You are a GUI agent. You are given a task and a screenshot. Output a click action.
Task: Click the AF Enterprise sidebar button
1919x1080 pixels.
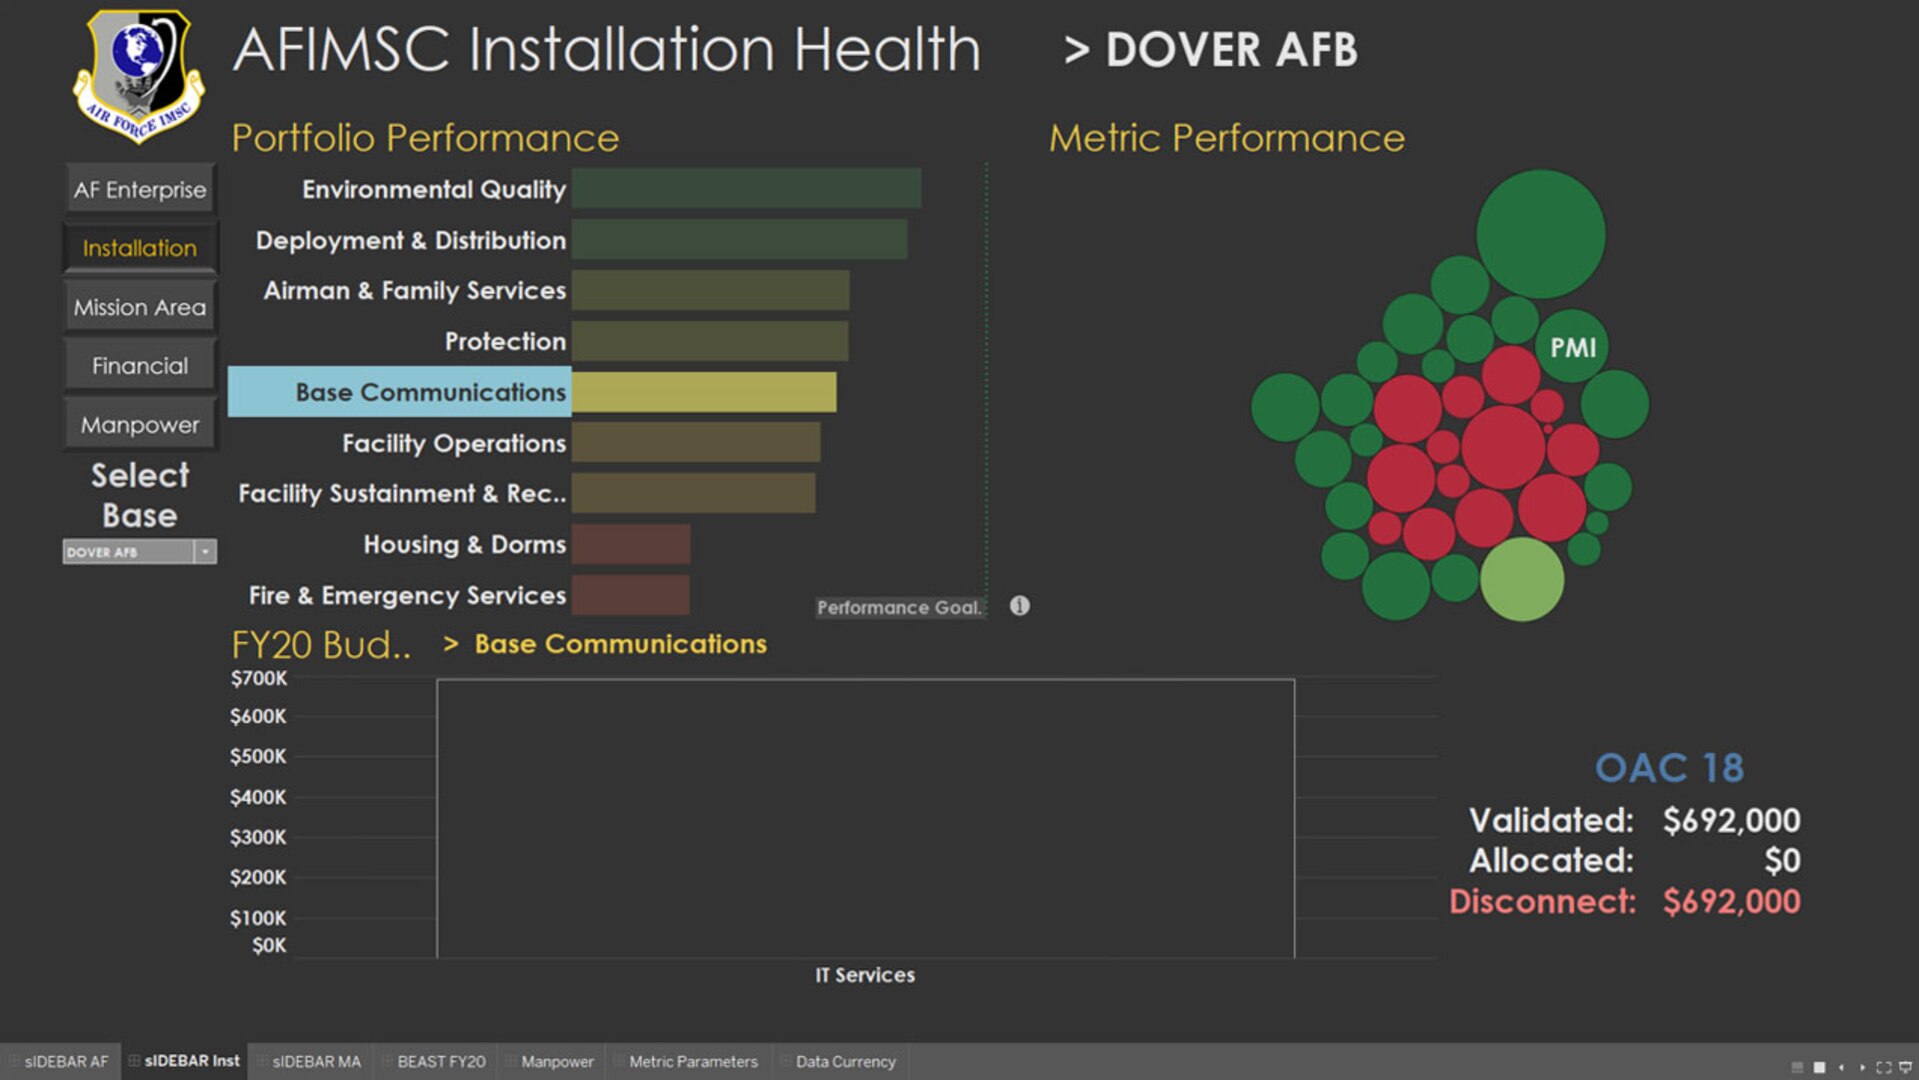pyautogui.click(x=139, y=188)
